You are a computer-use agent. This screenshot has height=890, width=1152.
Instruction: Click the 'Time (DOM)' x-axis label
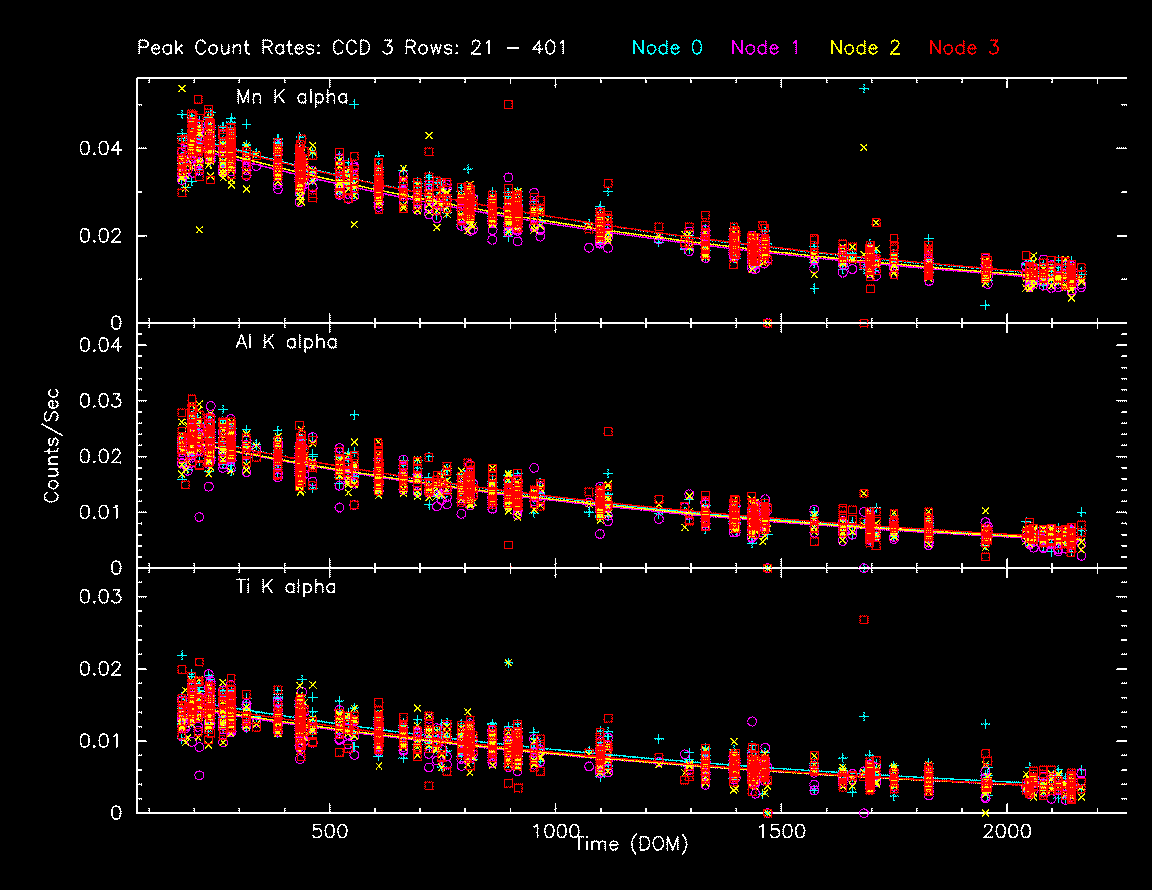point(631,845)
